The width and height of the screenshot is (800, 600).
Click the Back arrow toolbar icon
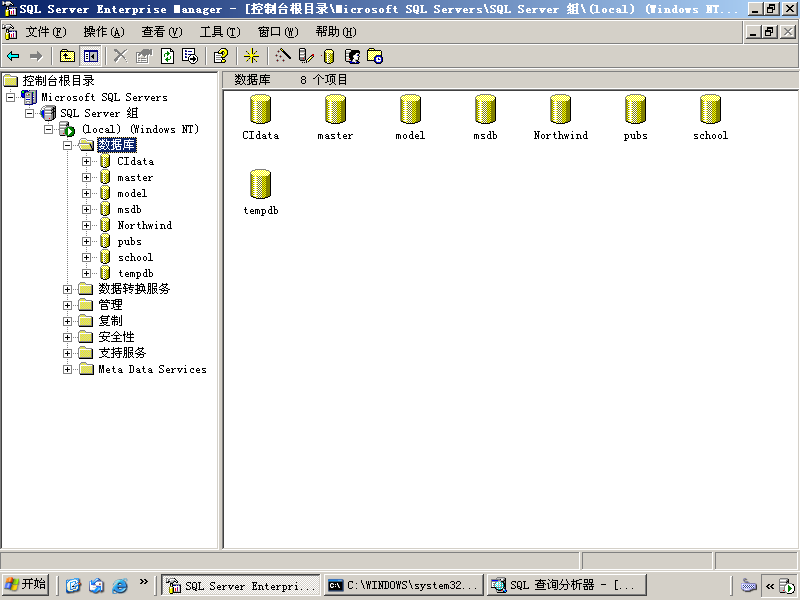click(x=13, y=56)
